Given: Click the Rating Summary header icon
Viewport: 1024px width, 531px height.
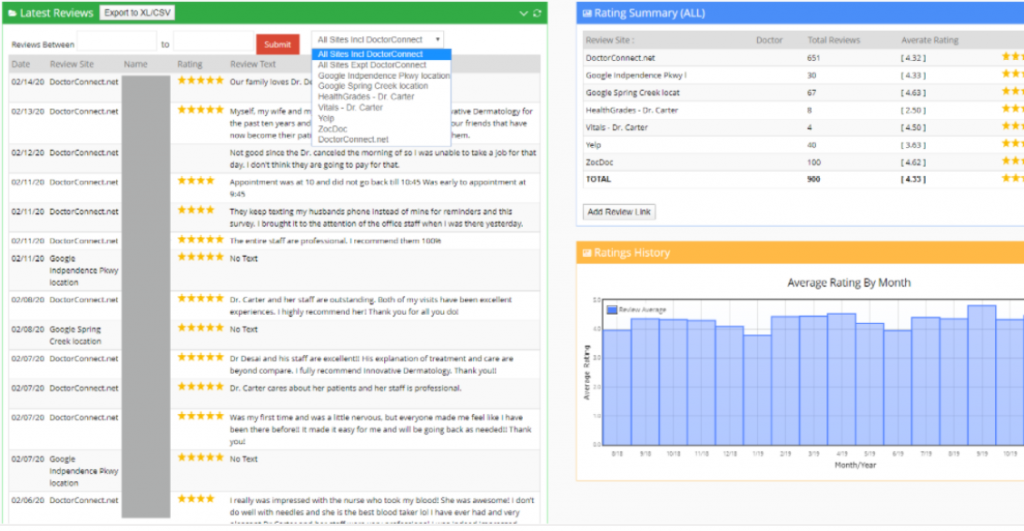Looking at the screenshot, I should coord(586,13).
